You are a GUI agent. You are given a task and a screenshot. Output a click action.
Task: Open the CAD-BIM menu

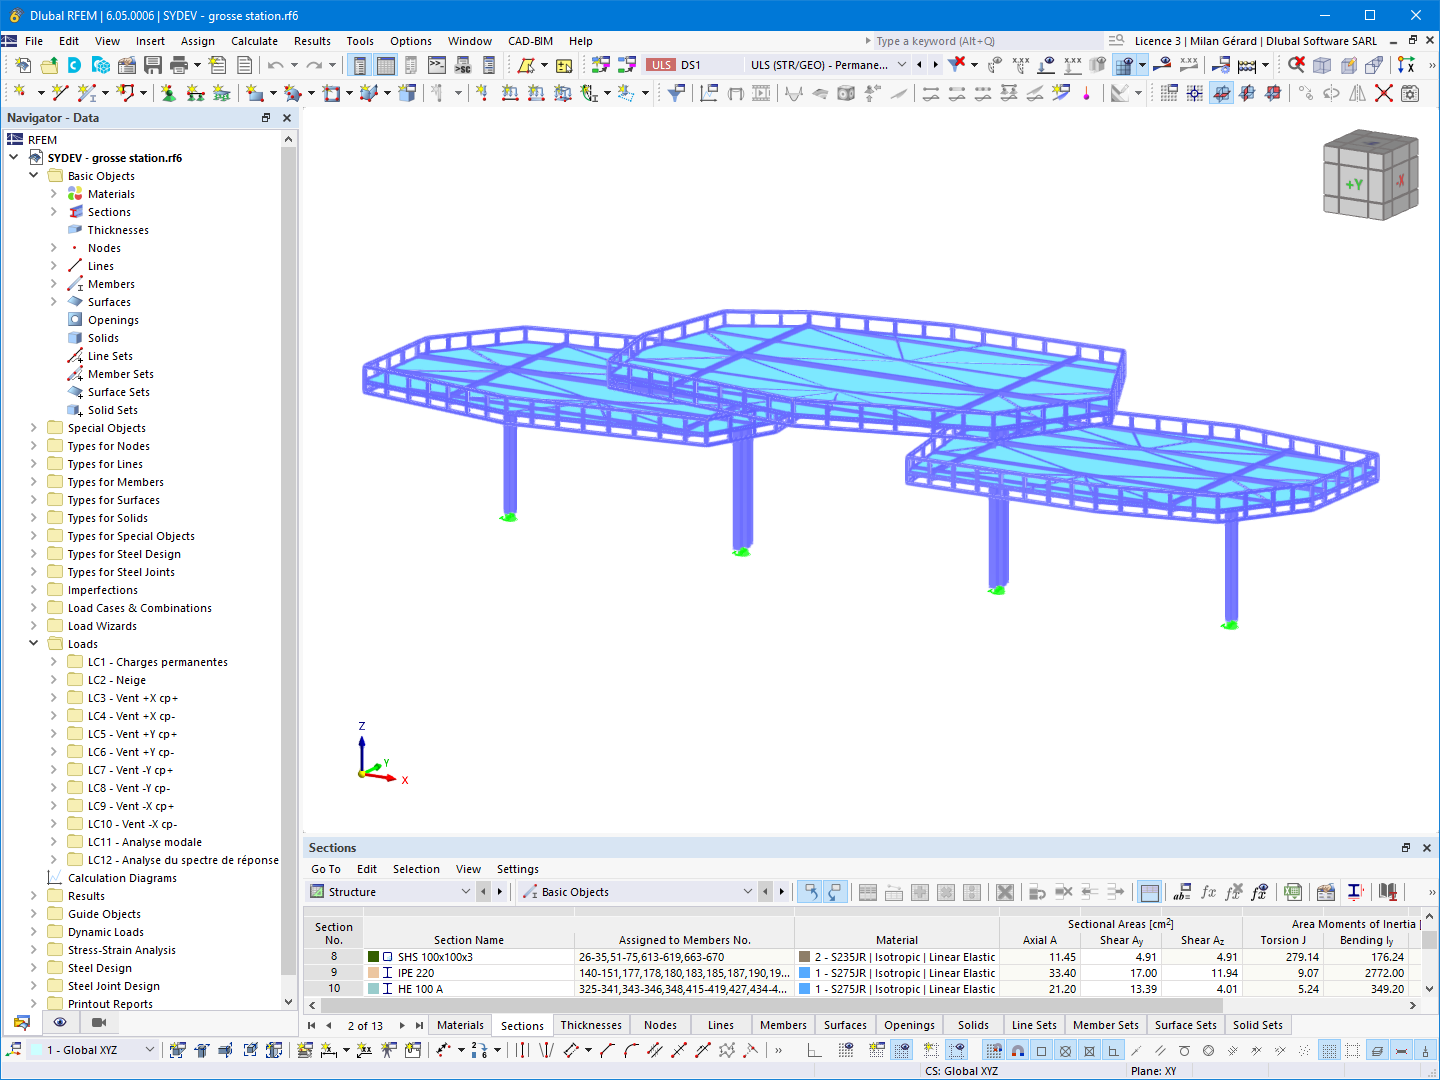pyautogui.click(x=530, y=41)
